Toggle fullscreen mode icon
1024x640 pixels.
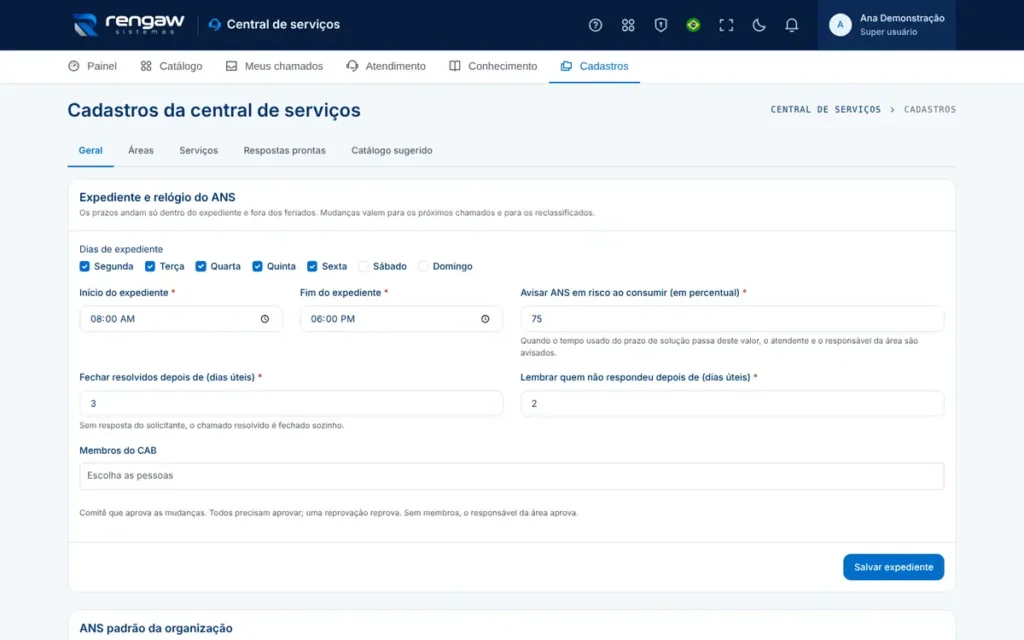(x=726, y=25)
